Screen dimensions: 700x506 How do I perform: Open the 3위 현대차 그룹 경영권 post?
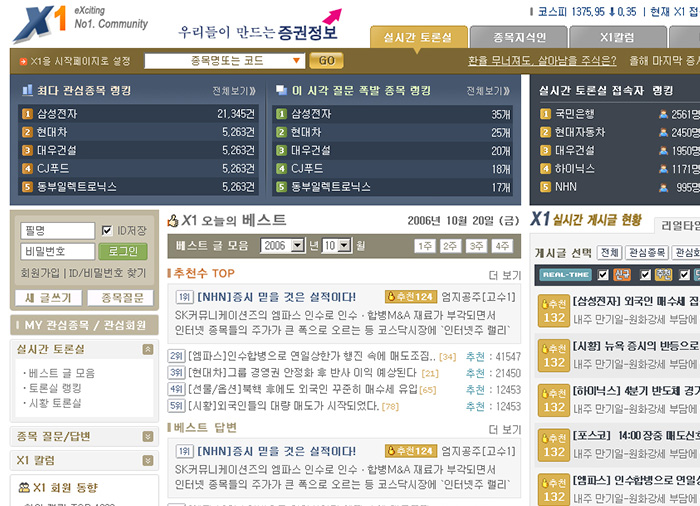[x=303, y=373]
